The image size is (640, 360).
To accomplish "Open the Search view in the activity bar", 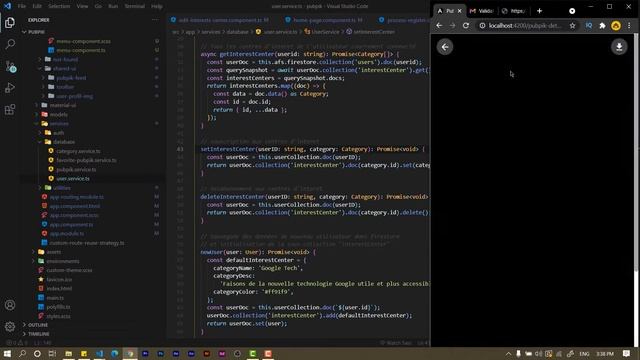I will click(10, 44).
